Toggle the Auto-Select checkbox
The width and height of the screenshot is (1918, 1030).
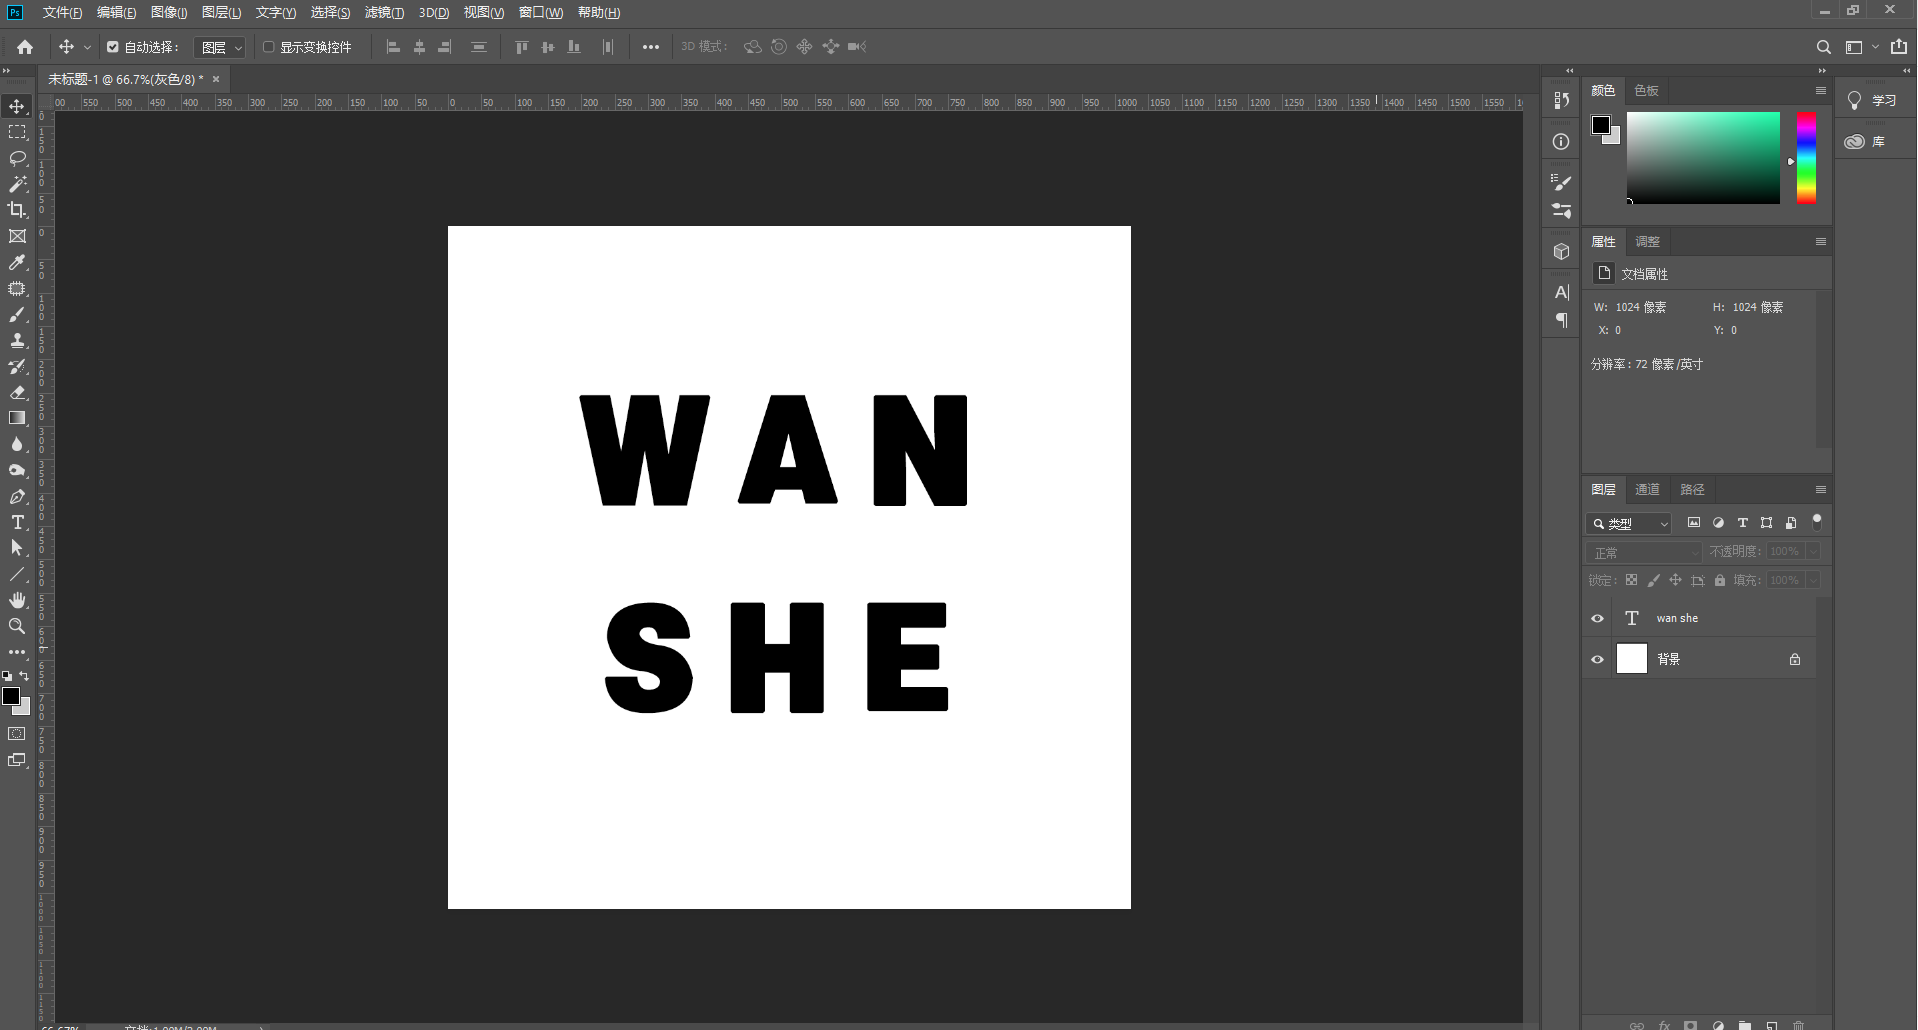point(113,47)
